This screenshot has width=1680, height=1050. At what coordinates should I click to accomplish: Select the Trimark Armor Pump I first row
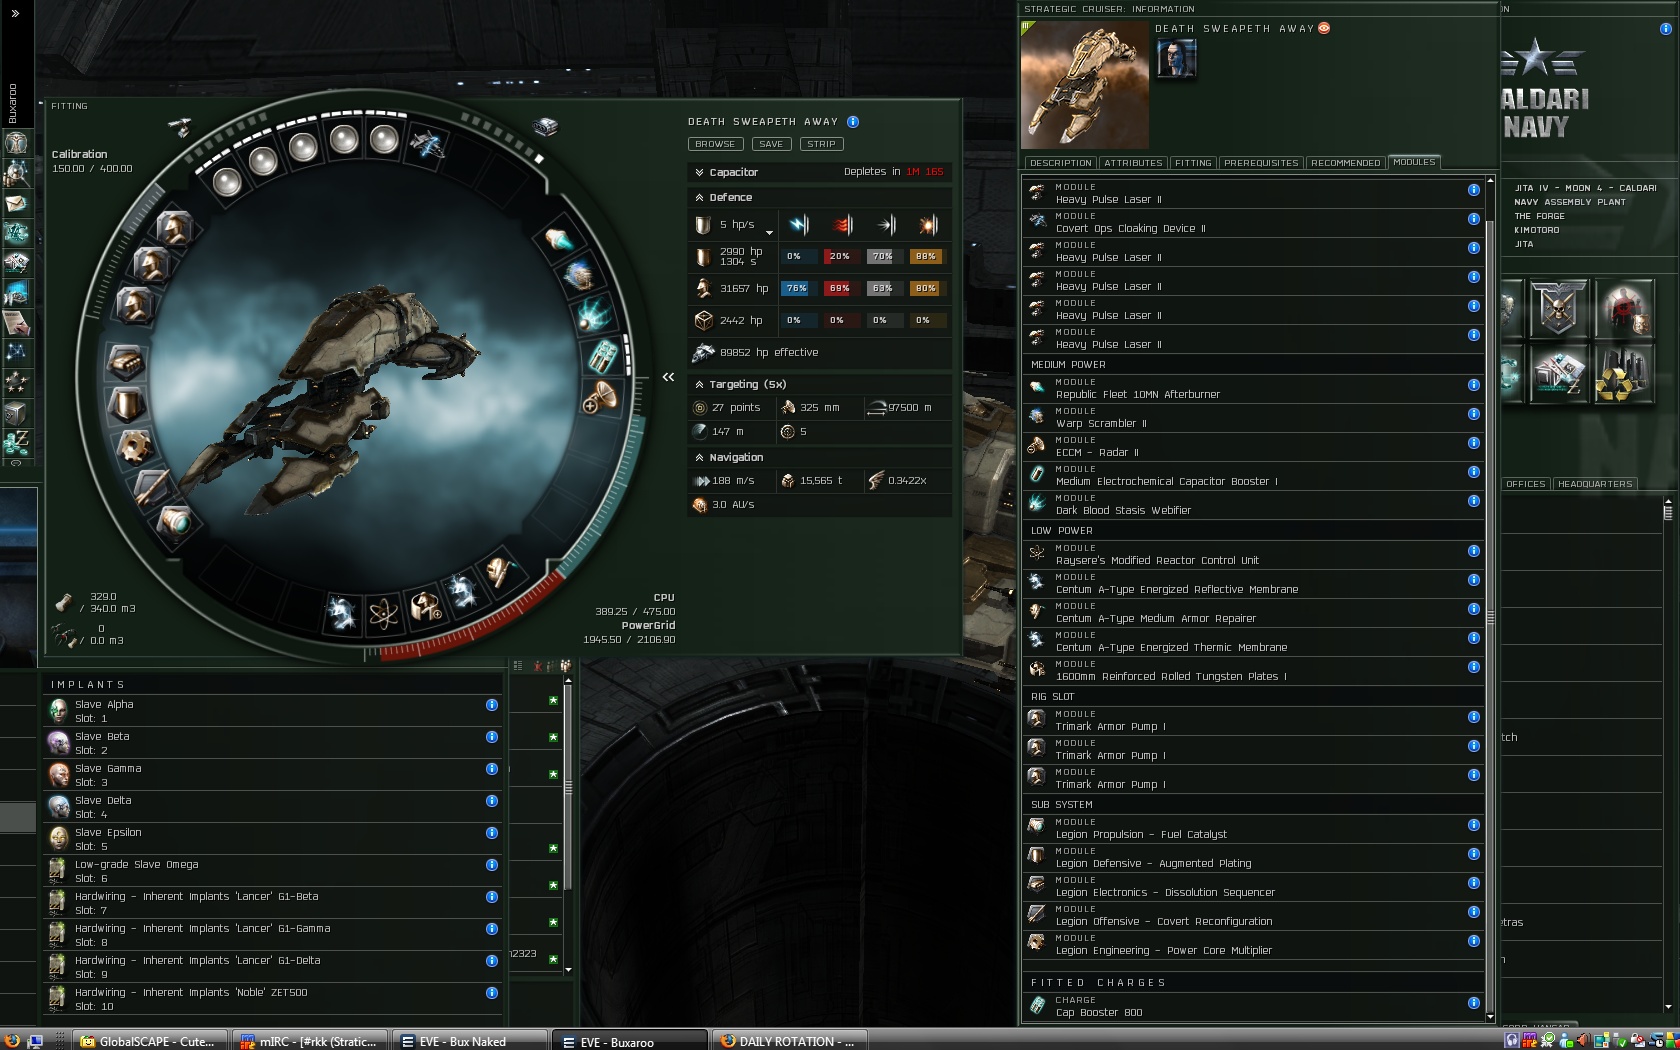(1253, 720)
